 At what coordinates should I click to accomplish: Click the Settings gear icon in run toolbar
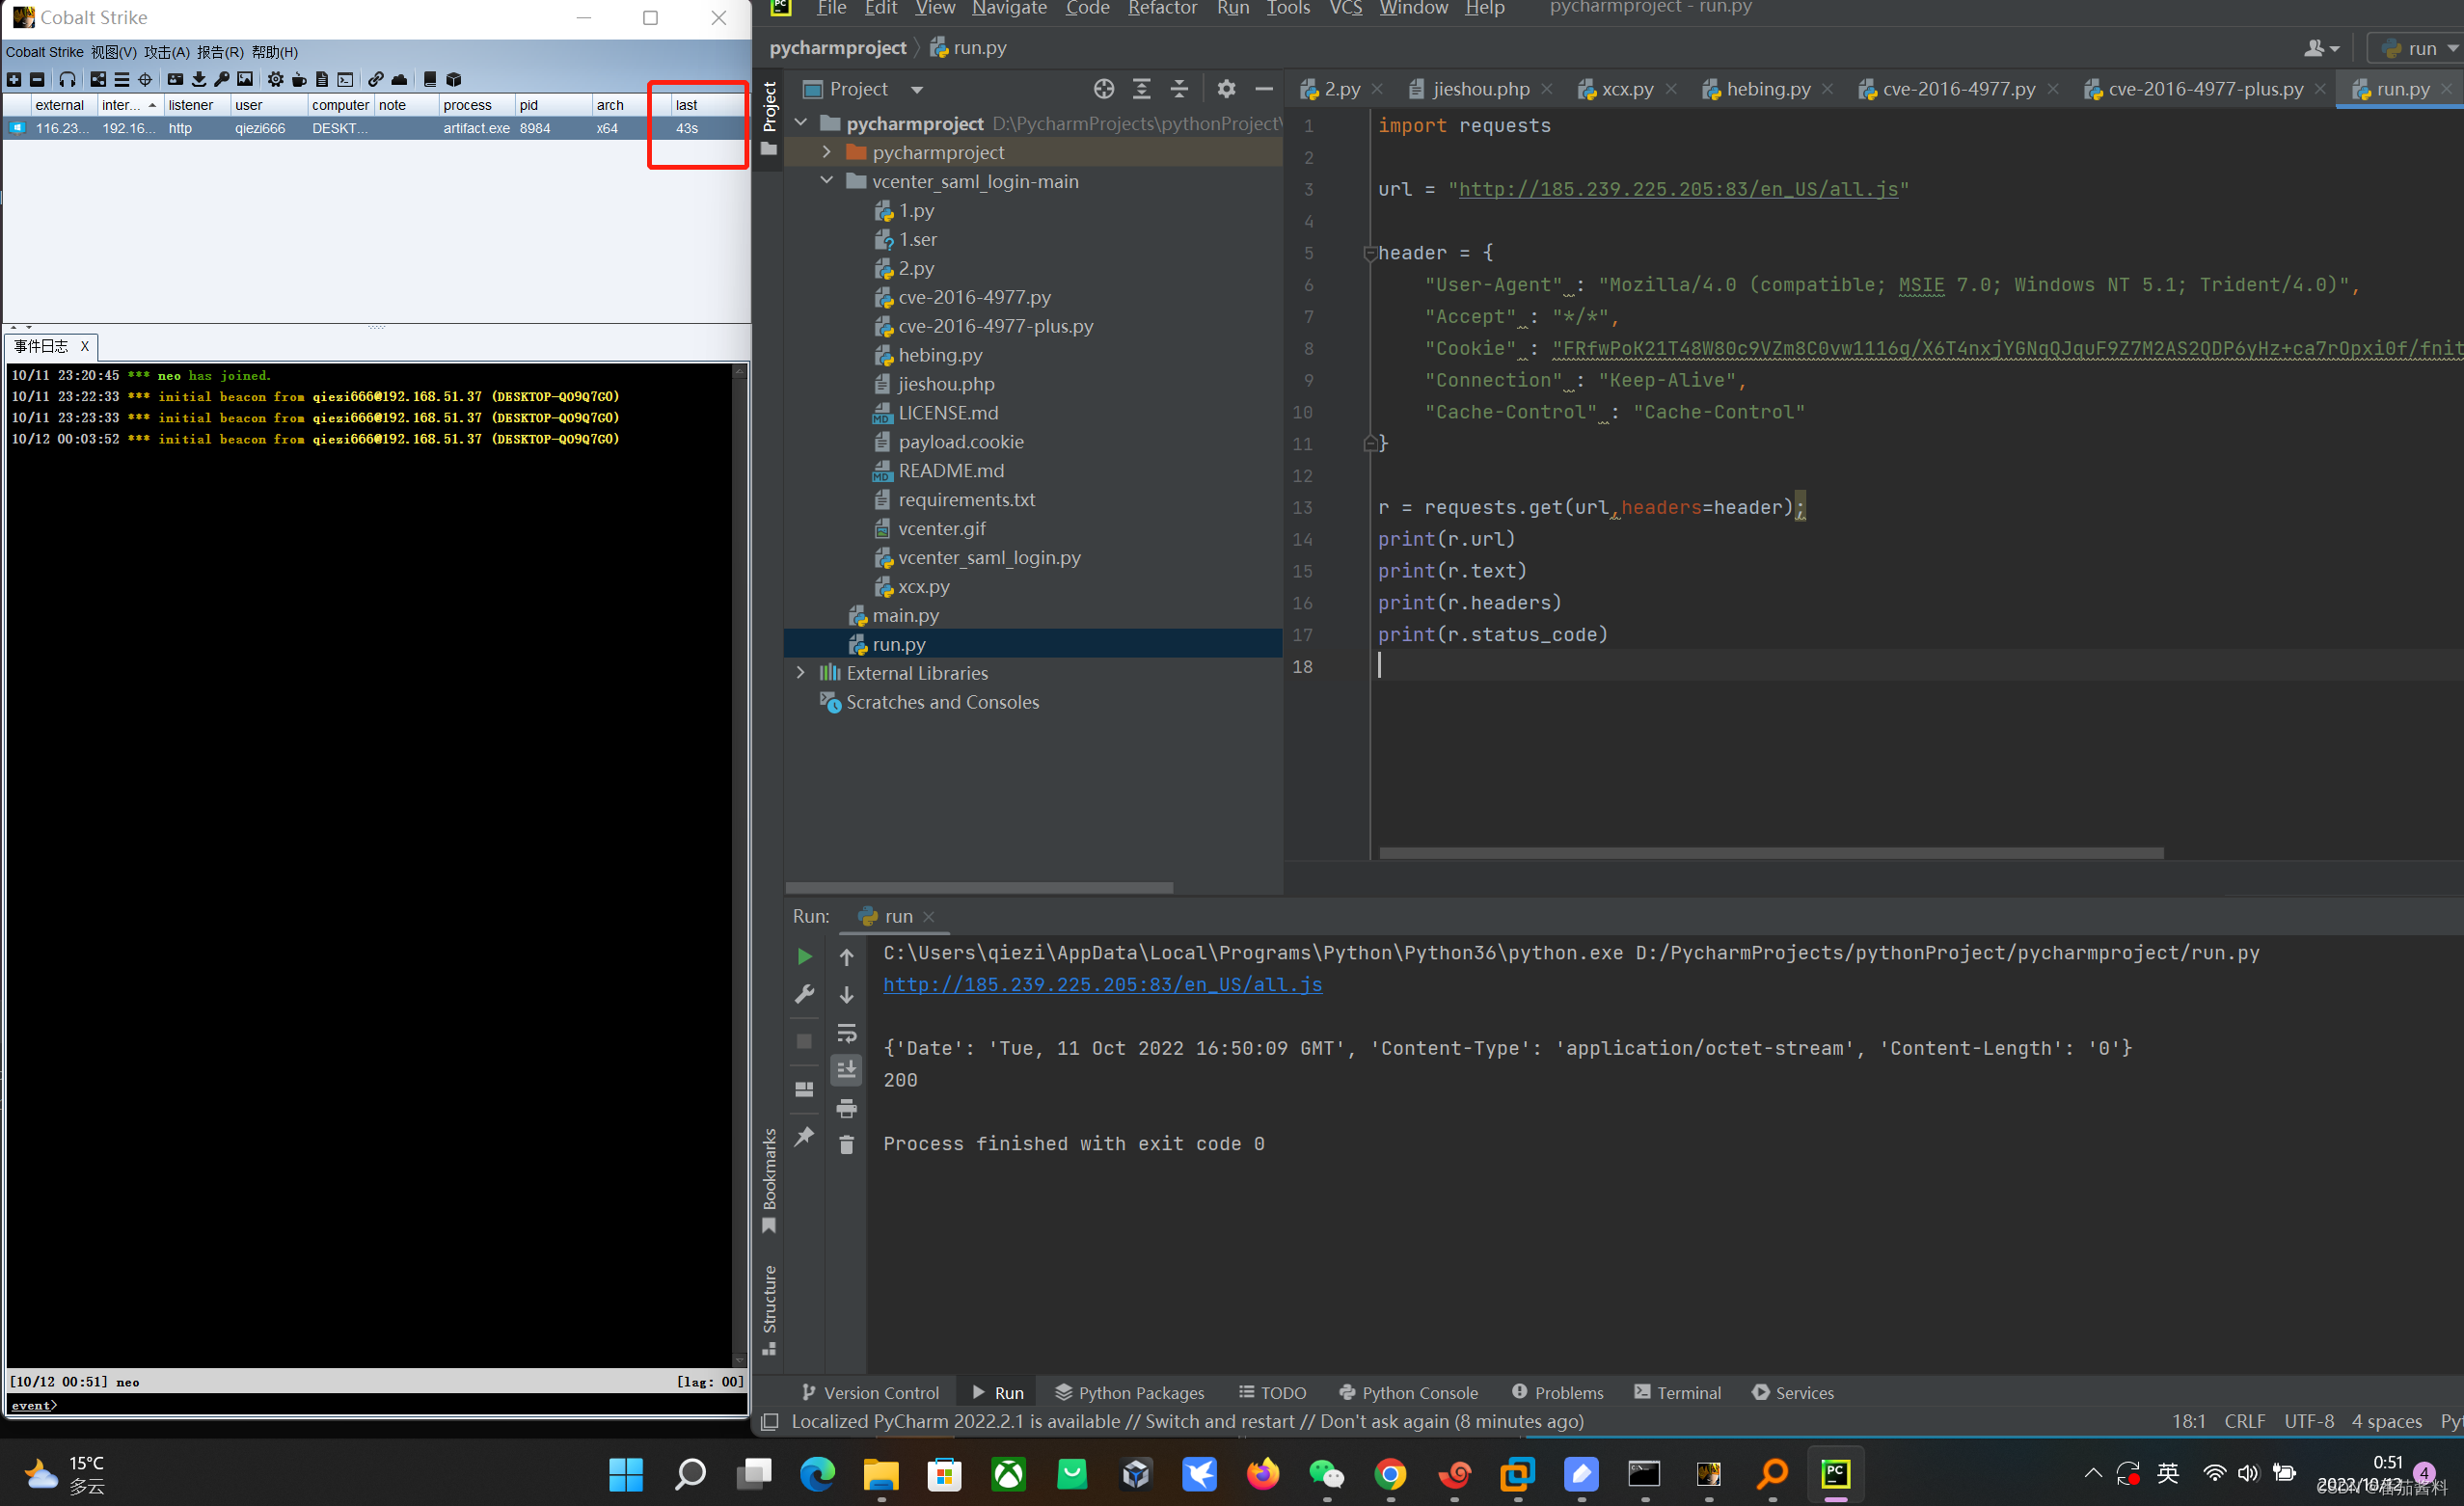pos(804,992)
